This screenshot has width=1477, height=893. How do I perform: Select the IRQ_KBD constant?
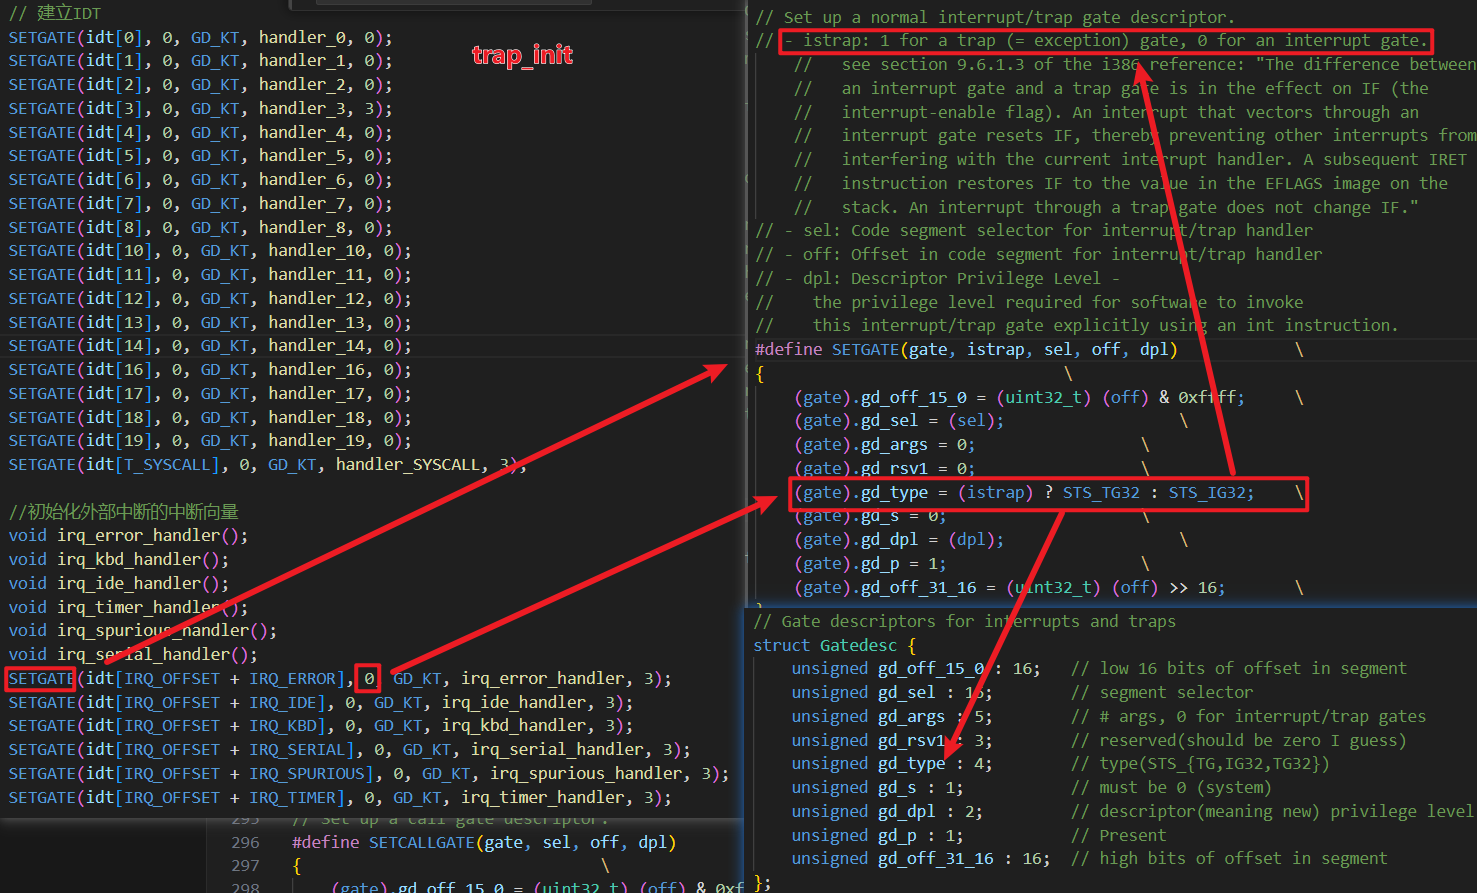click(x=282, y=725)
